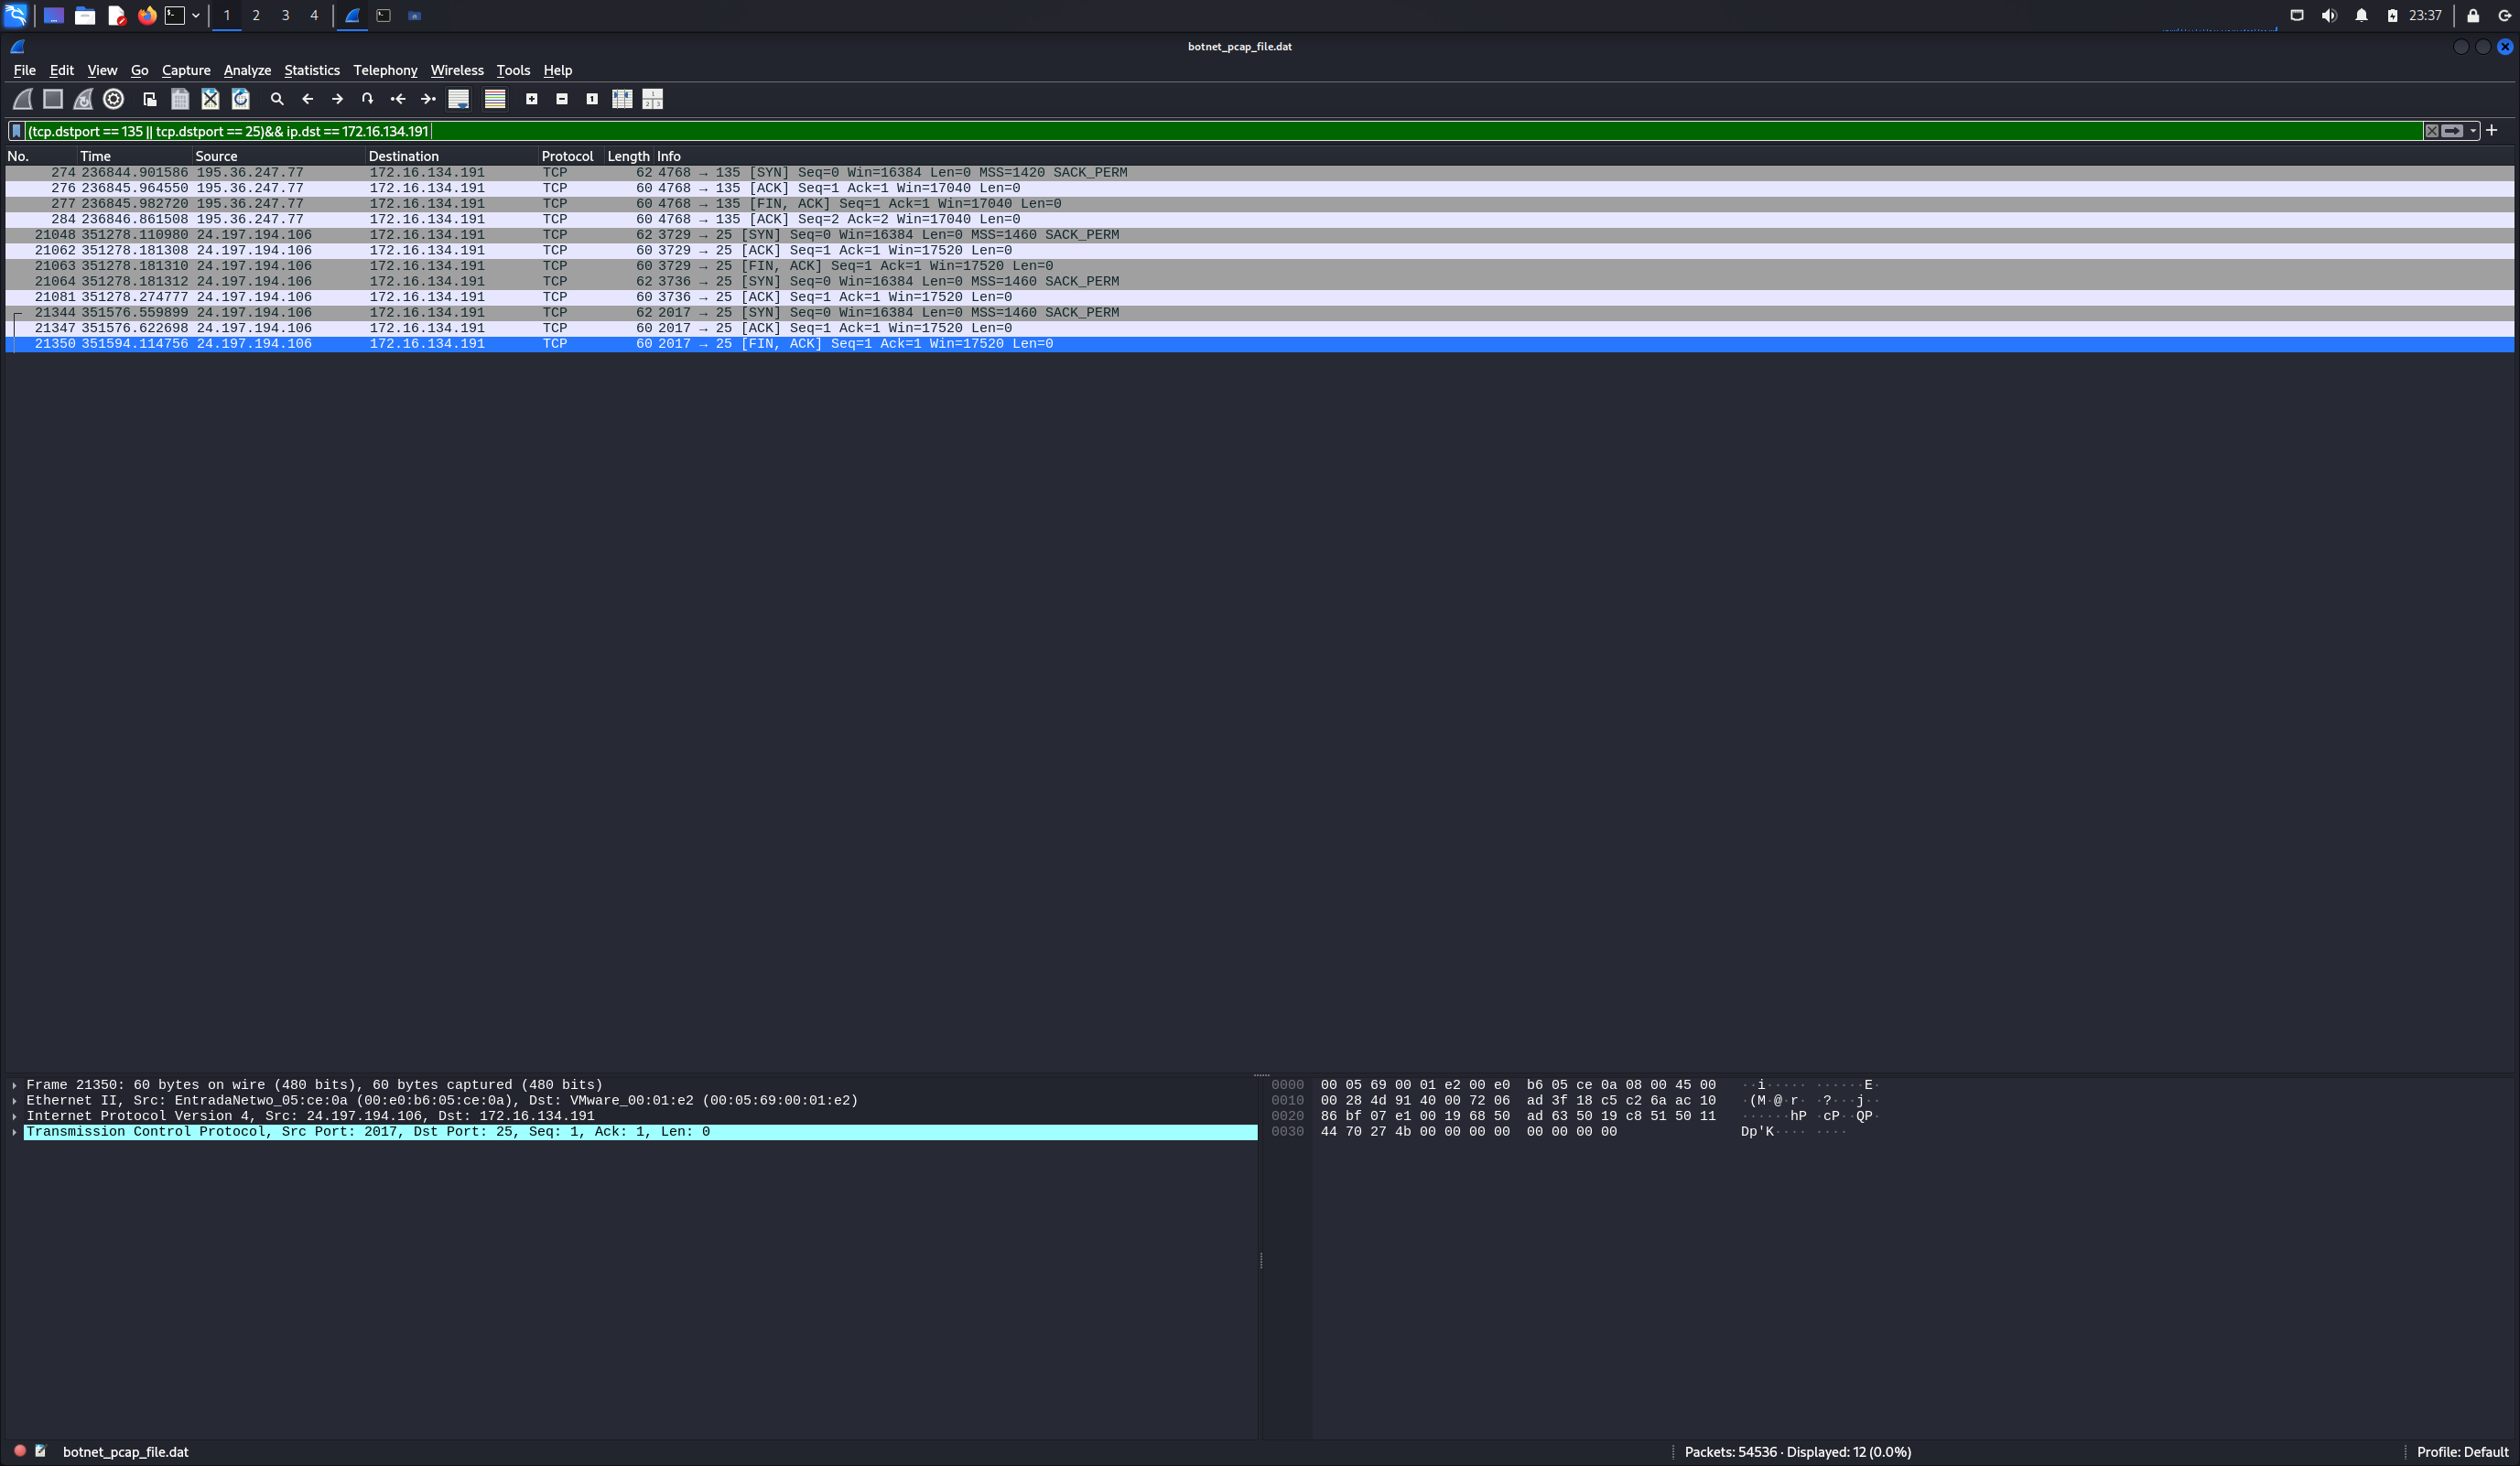
Task: Click Find packet magnifier icon
Action: [277, 99]
